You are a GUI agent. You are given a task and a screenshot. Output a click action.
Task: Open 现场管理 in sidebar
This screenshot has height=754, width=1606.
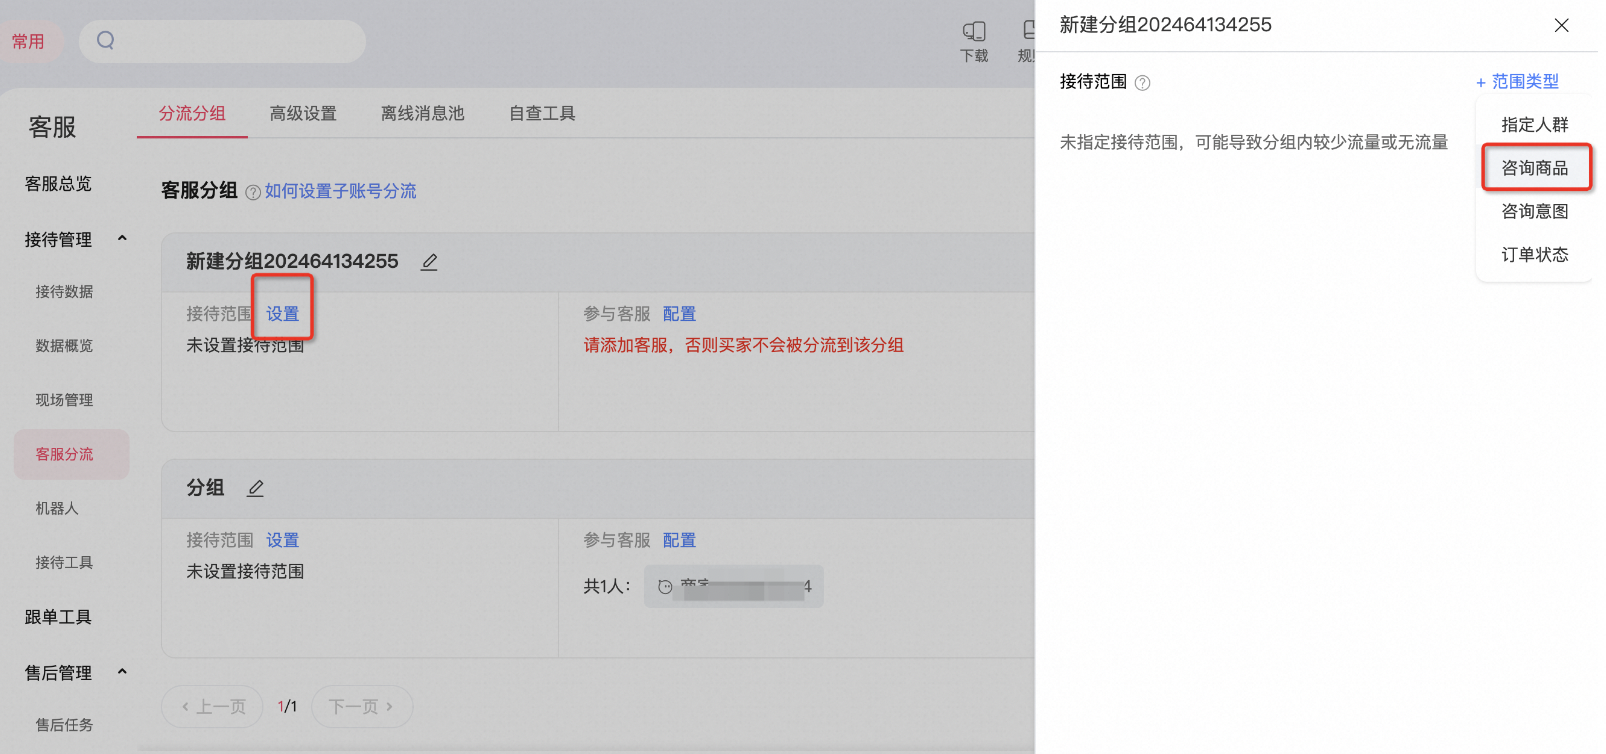tap(64, 400)
